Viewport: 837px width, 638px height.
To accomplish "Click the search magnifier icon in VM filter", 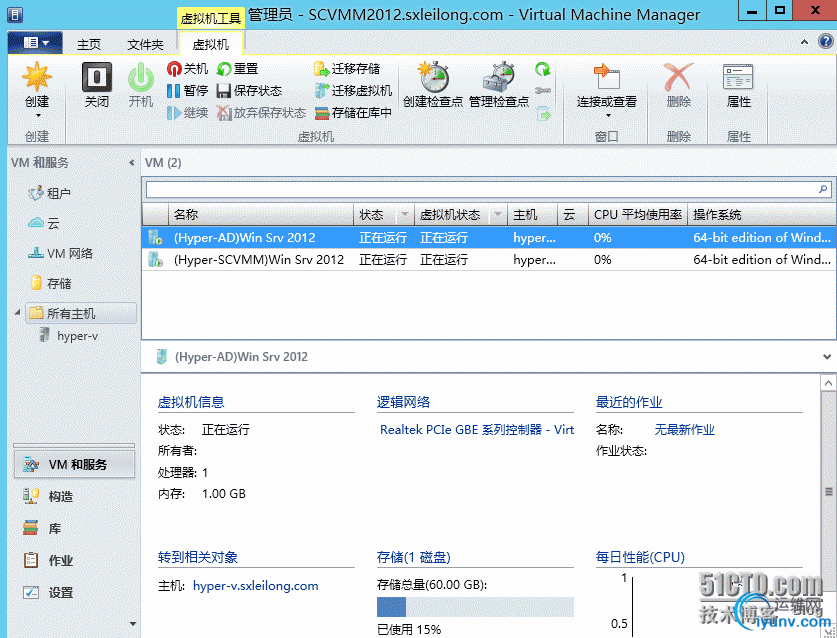I will tap(823, 189).
